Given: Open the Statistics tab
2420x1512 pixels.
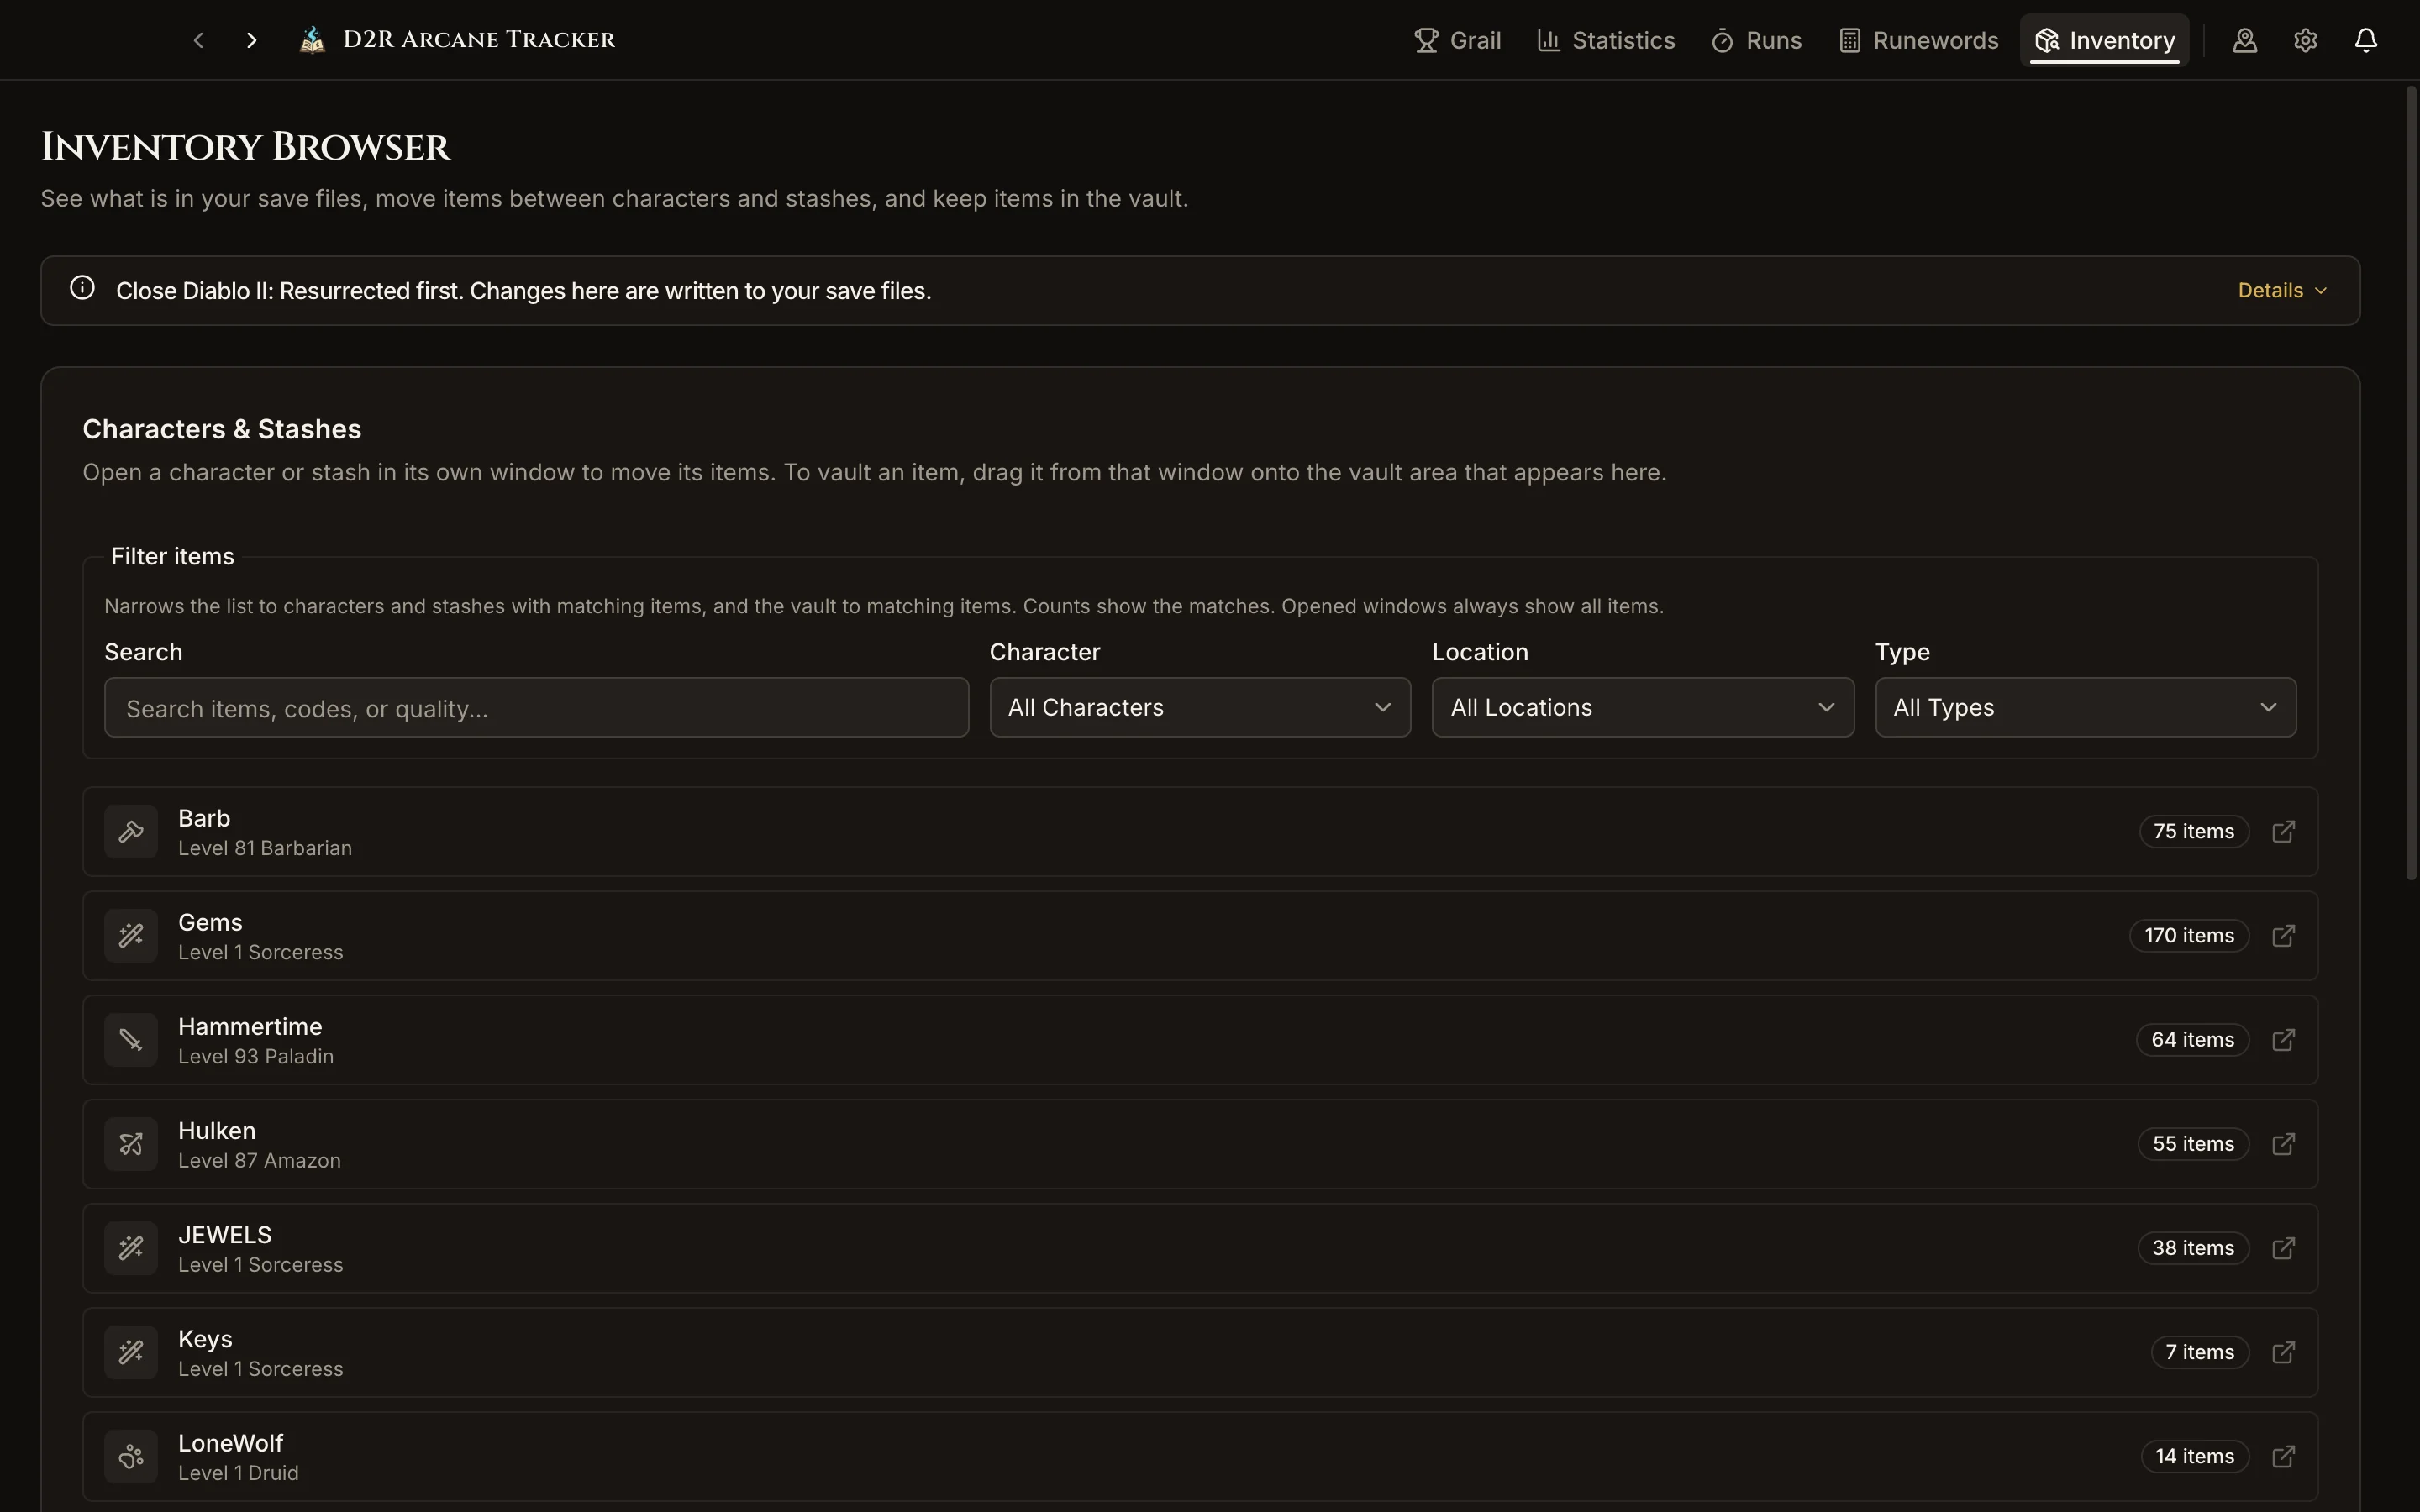Looking at the screenshot, I should point(1606,40).
